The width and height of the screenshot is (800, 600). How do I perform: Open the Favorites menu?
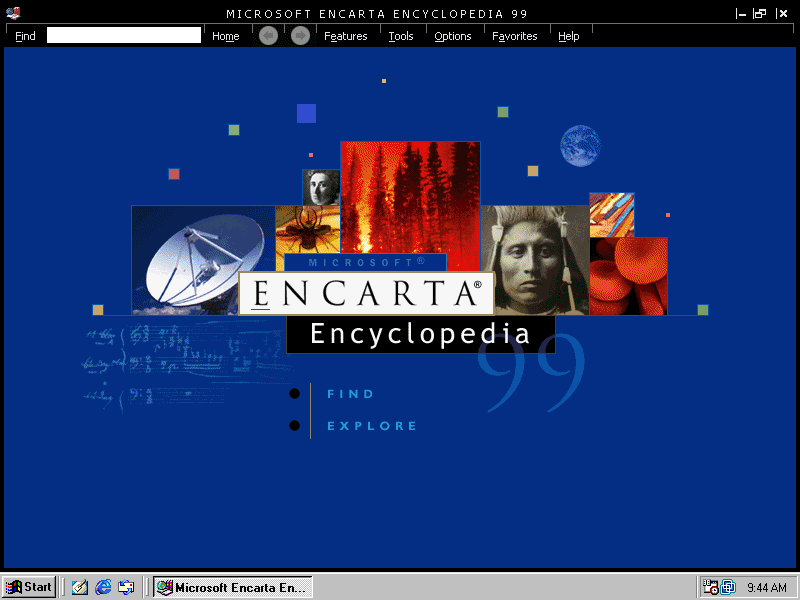click(x=515, y=35)
